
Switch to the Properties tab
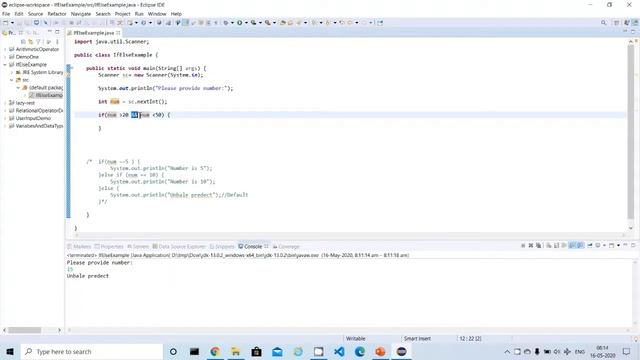109,247
